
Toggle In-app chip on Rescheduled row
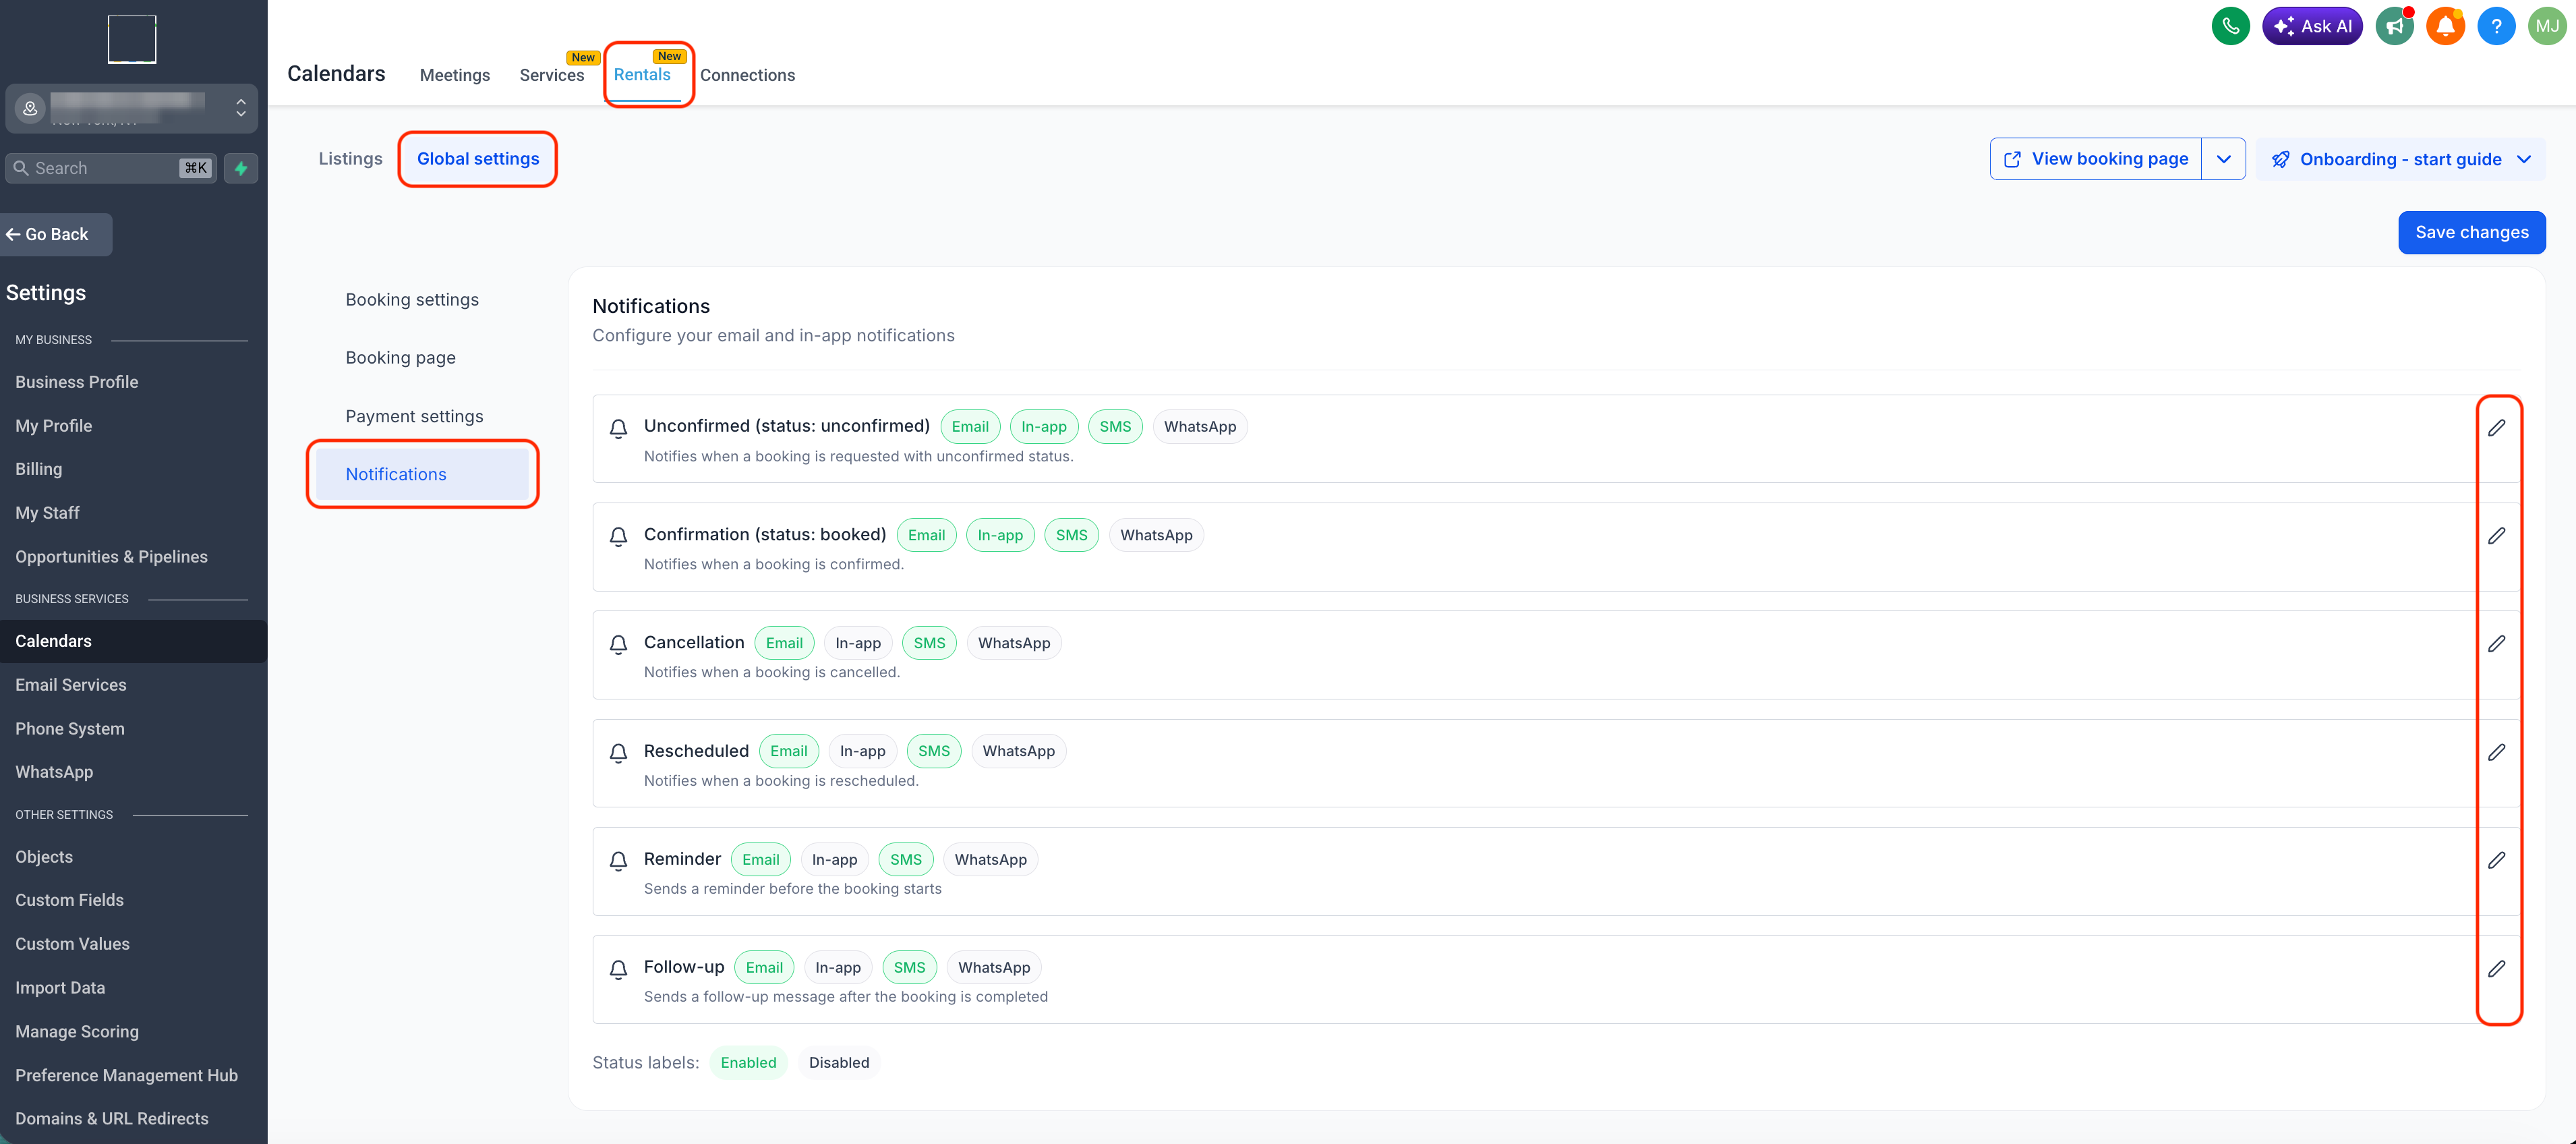[862, 751]
